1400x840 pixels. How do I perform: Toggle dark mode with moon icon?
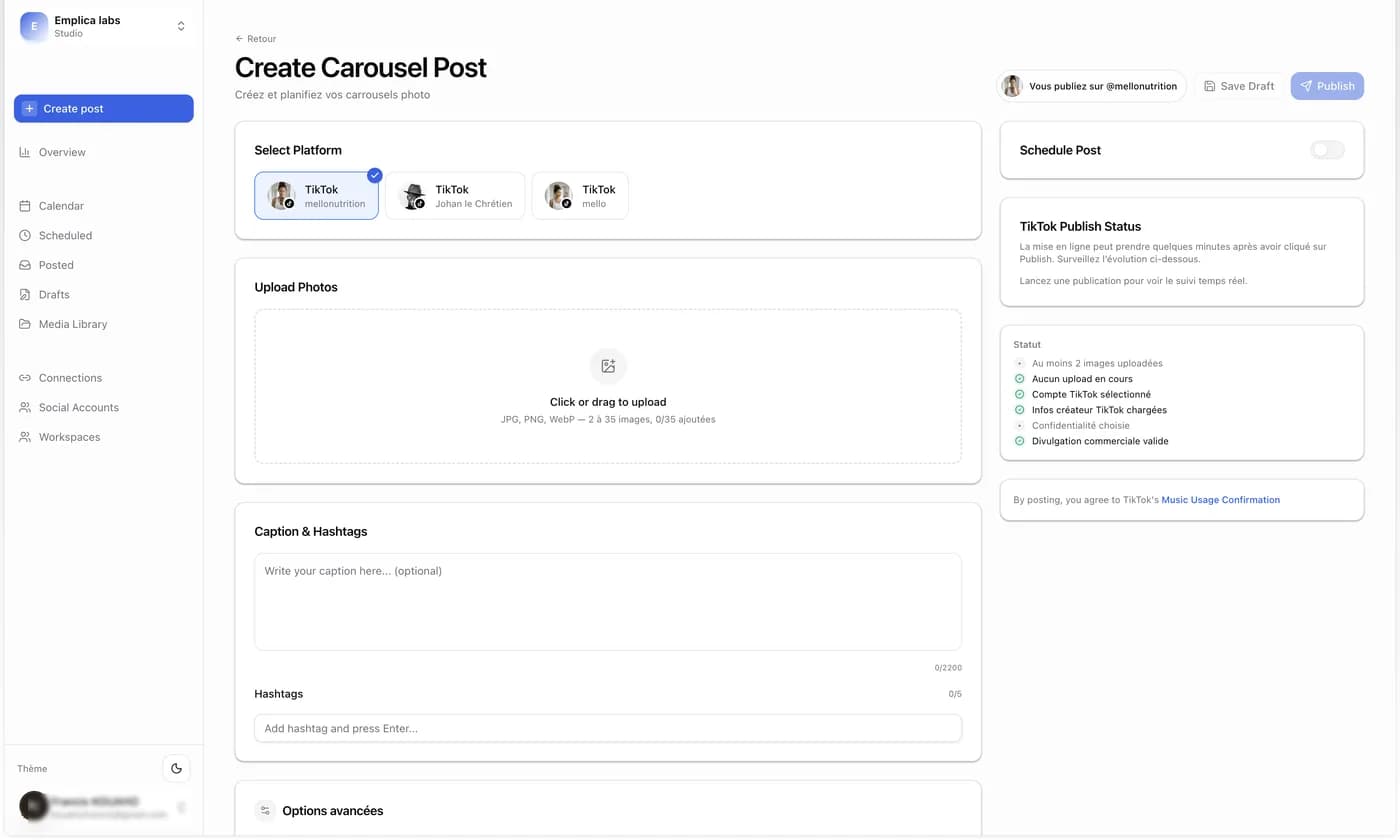coord(176,769)
